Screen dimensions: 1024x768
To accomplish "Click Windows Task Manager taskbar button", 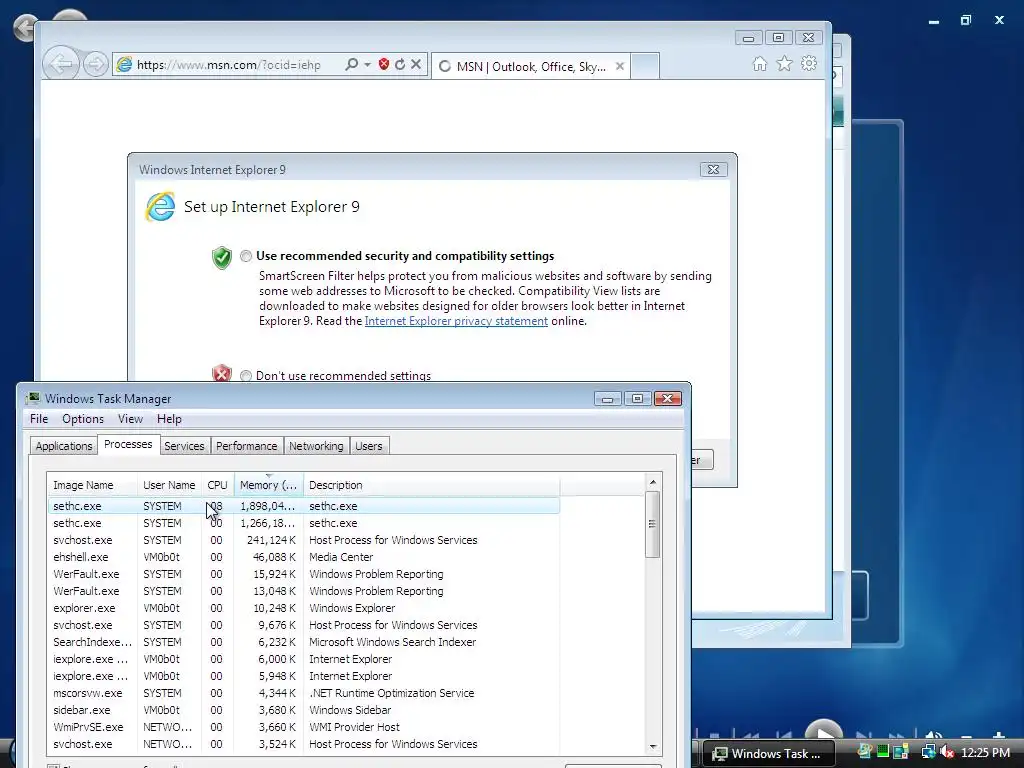I will click(767, 754).
